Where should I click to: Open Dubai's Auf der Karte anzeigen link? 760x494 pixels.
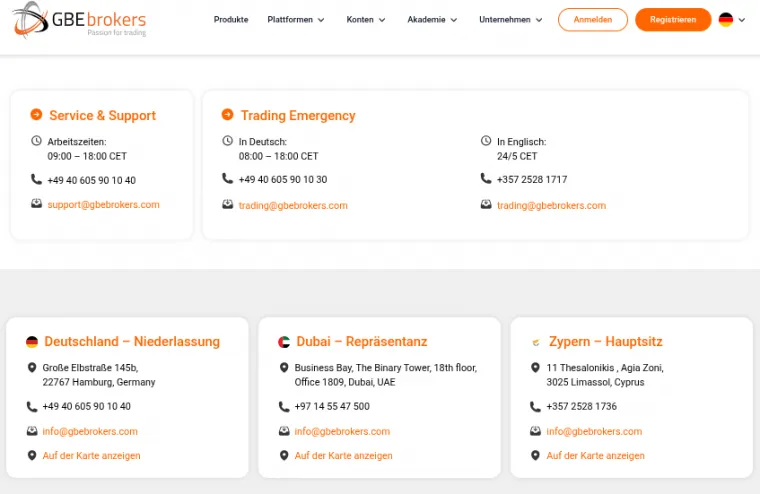tap(343, 456)
